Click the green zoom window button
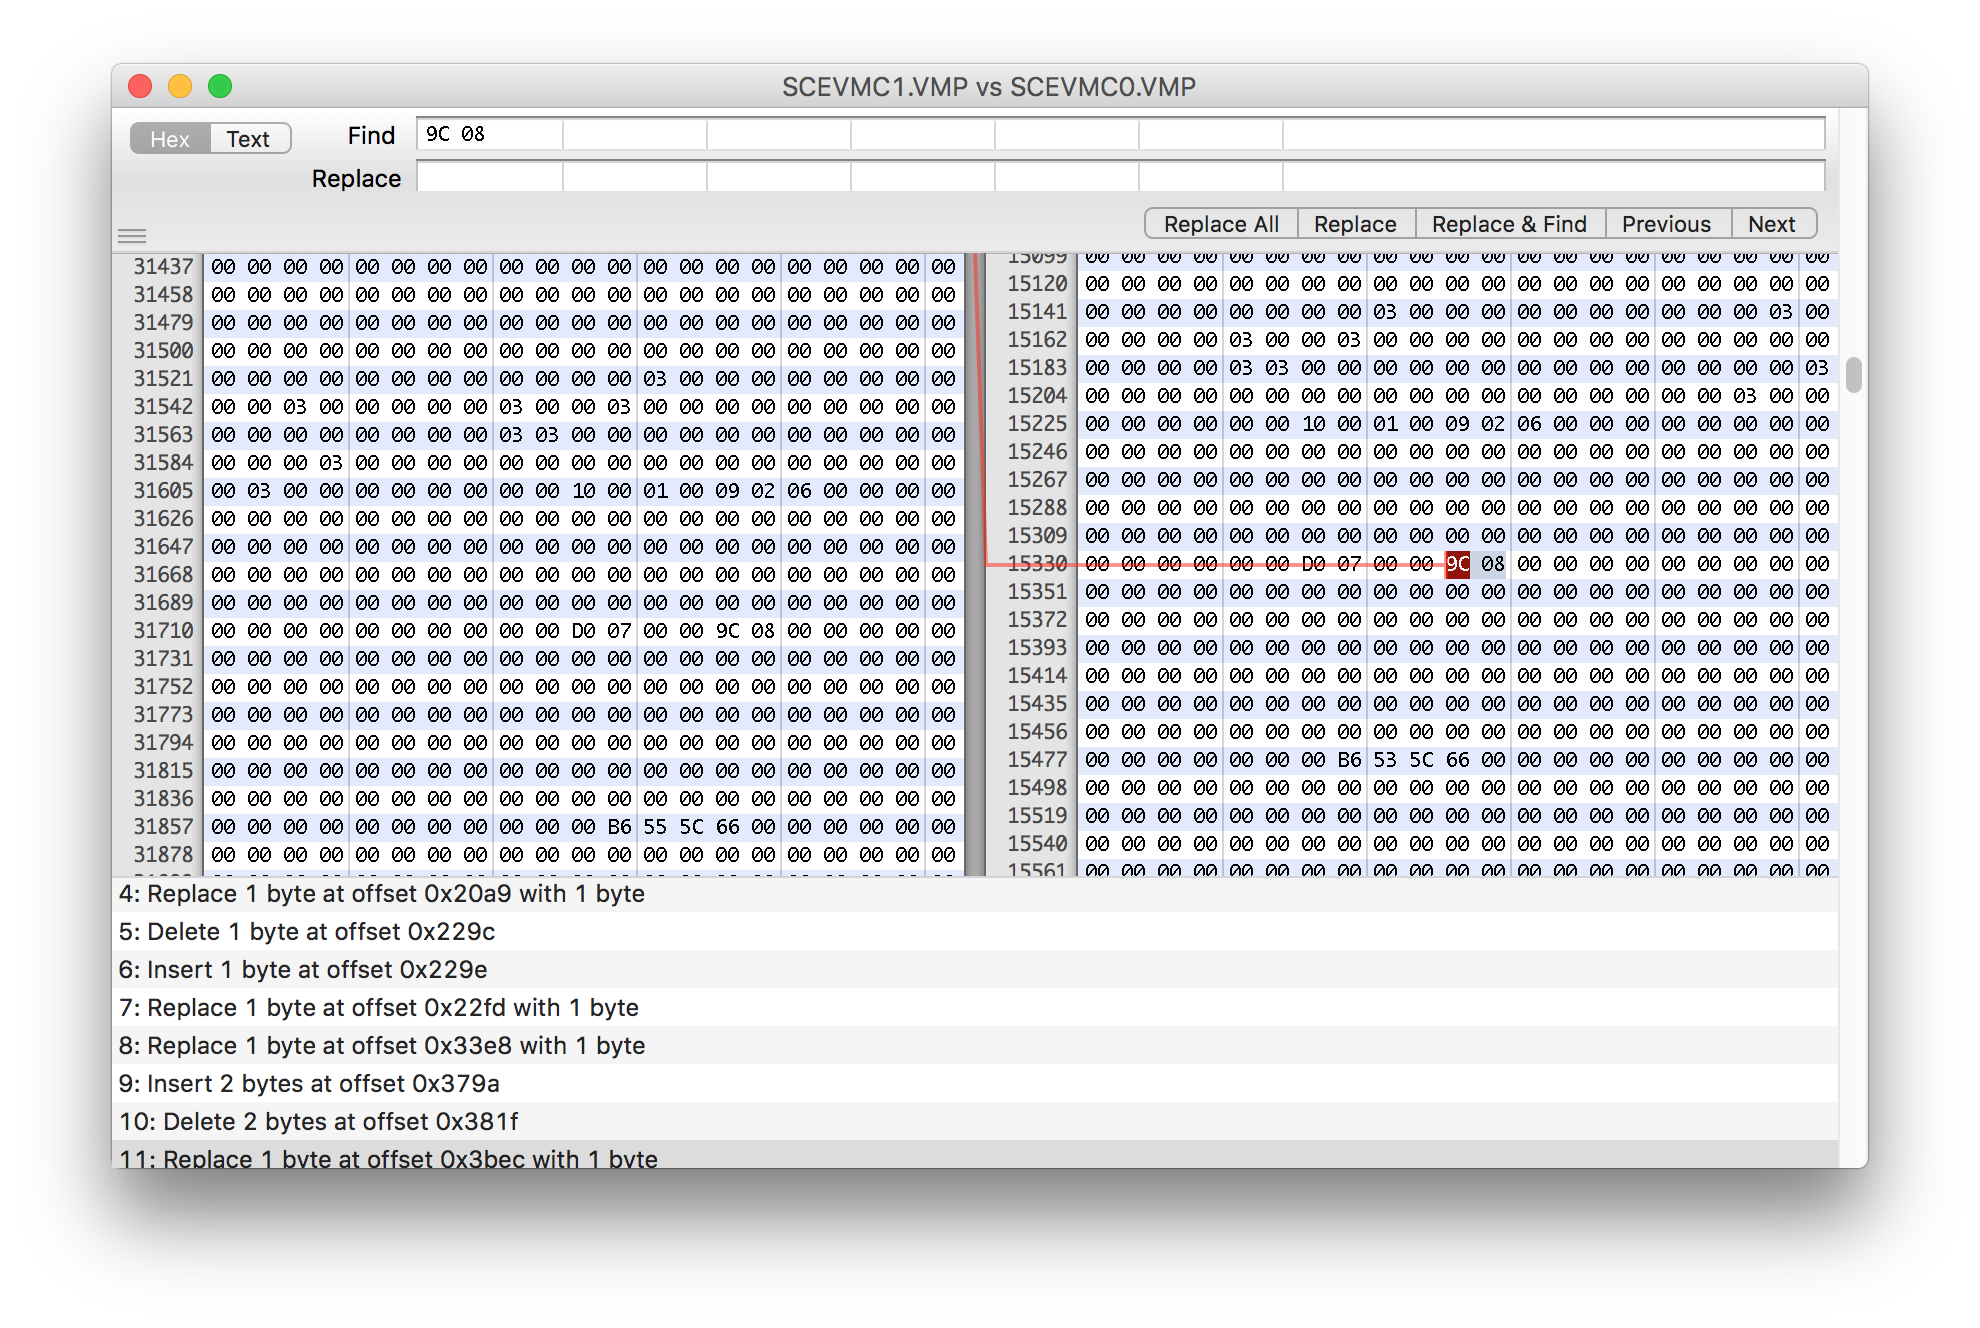 [x=220, y=86]
